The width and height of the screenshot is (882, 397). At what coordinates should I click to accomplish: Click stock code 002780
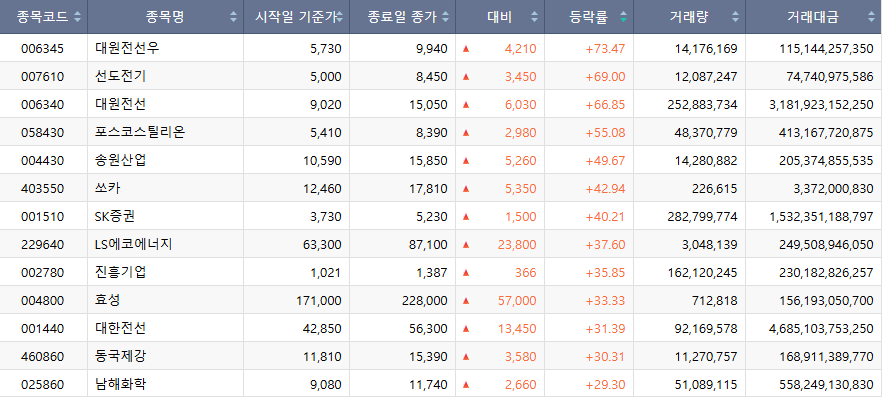point(43,273)
